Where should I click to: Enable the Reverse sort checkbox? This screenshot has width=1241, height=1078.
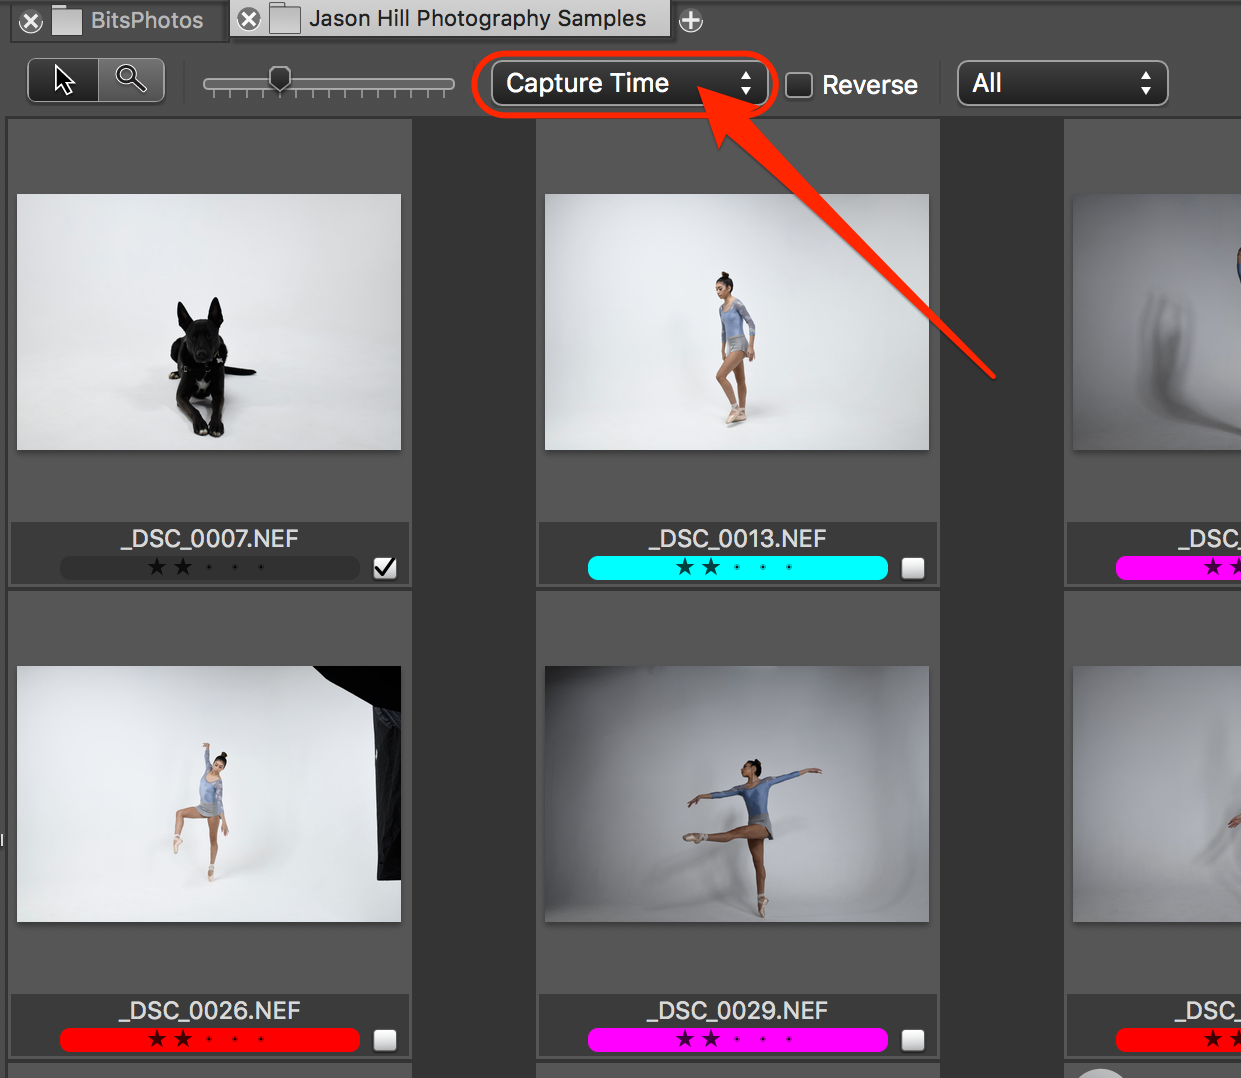[799, 85]
